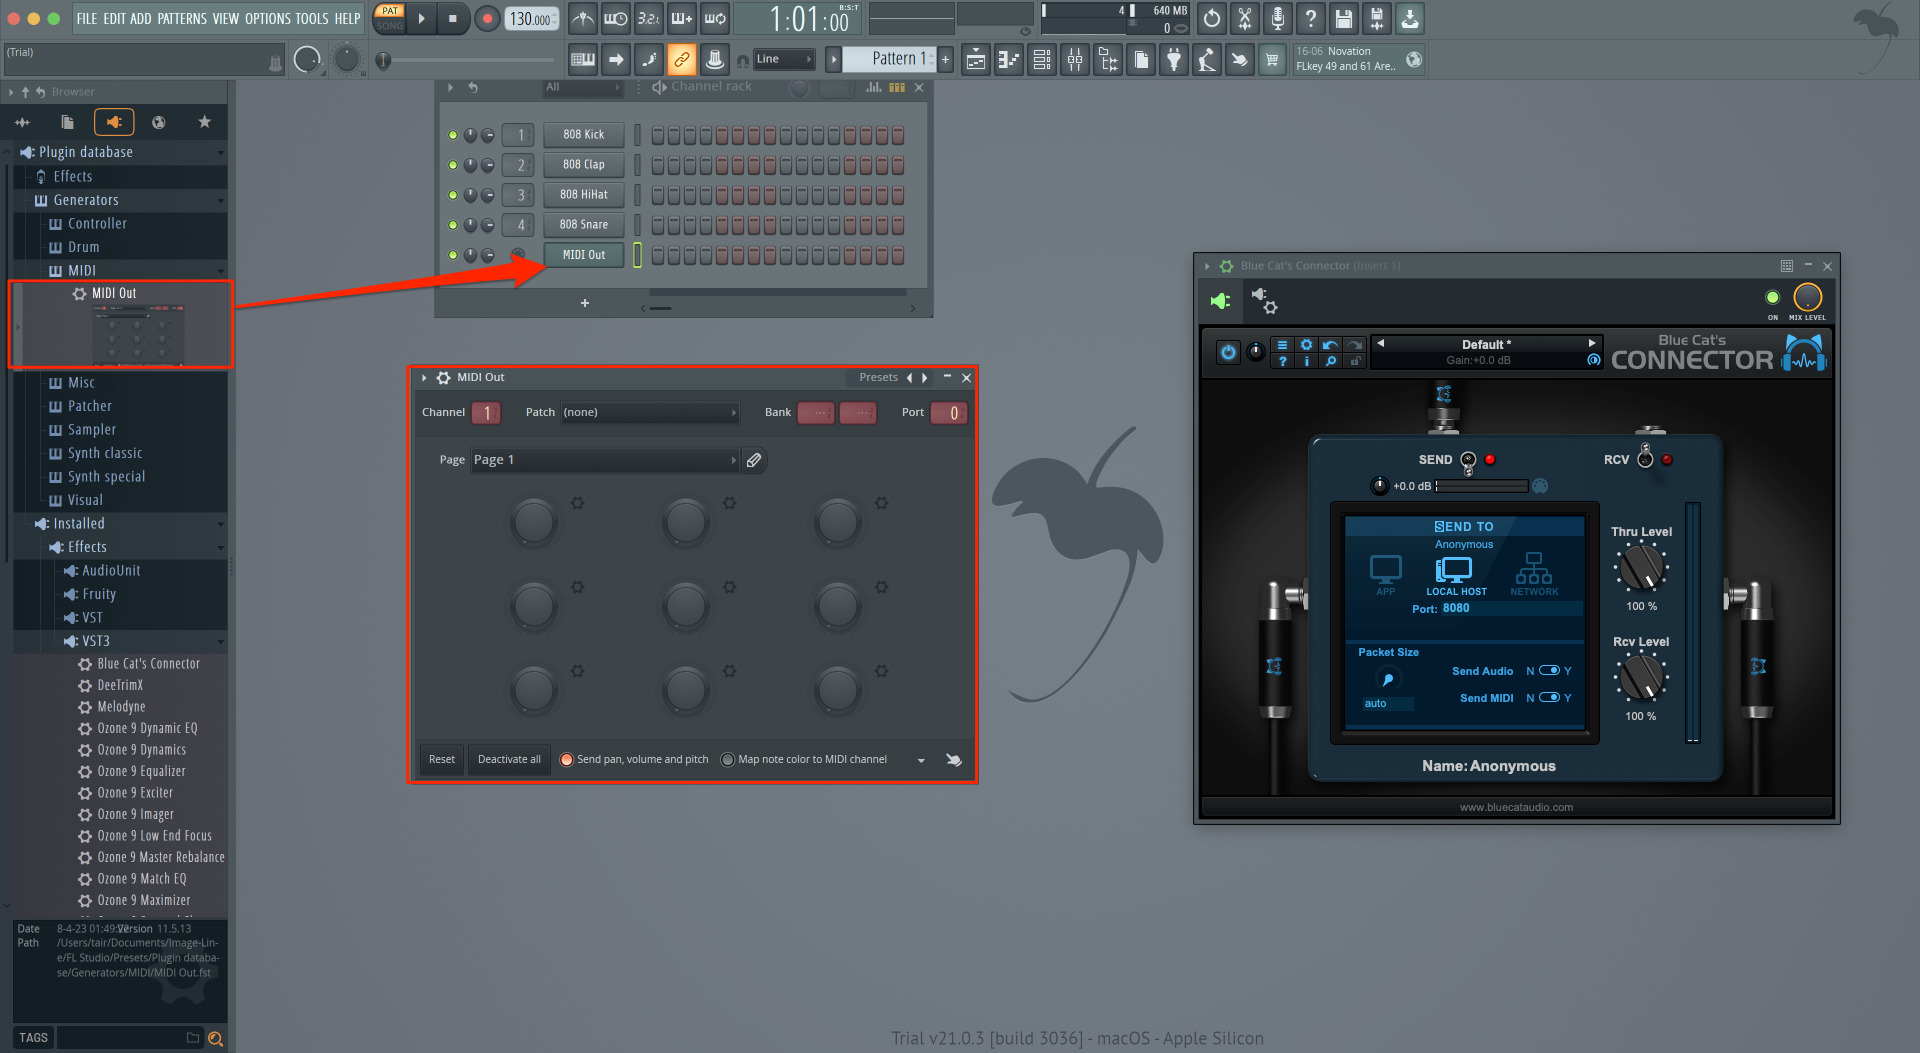Select the APP send destination icon
Screen dimensions: 1920x1053
[1385, 574]
